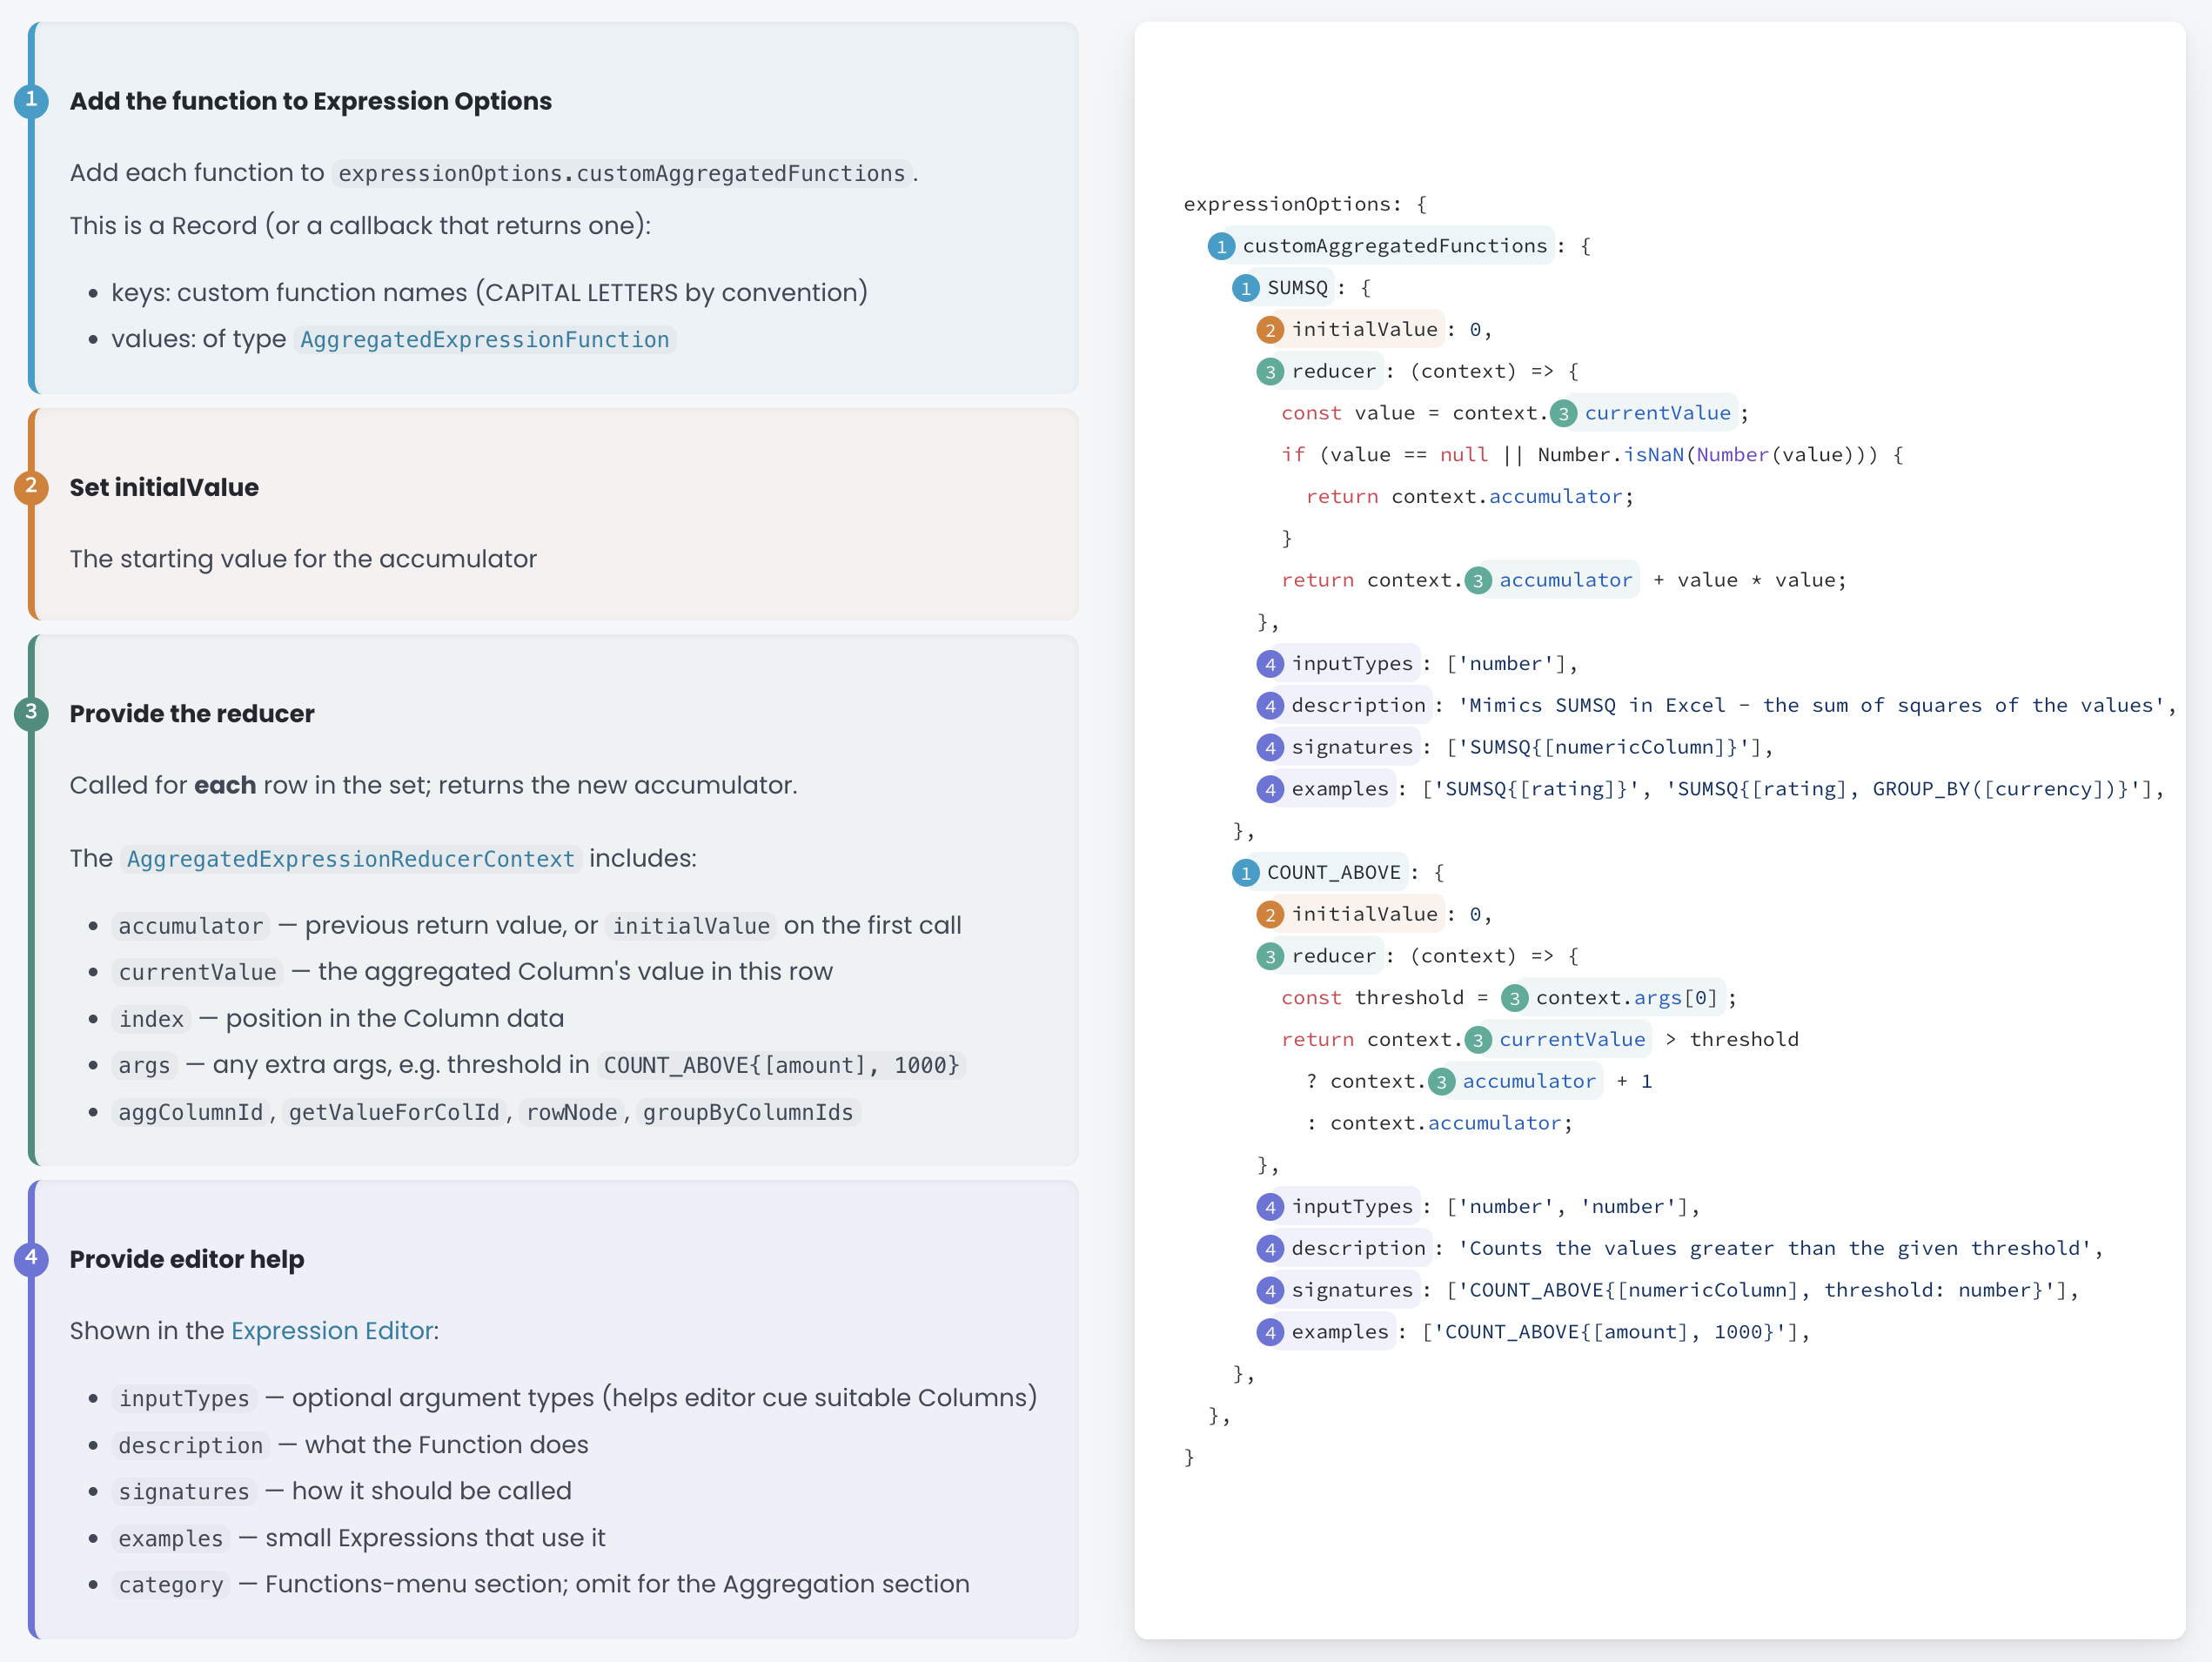Click the 'groupByColumnIds' code term
The height and width of the screenshot is (1662, 2212).
748,1113
